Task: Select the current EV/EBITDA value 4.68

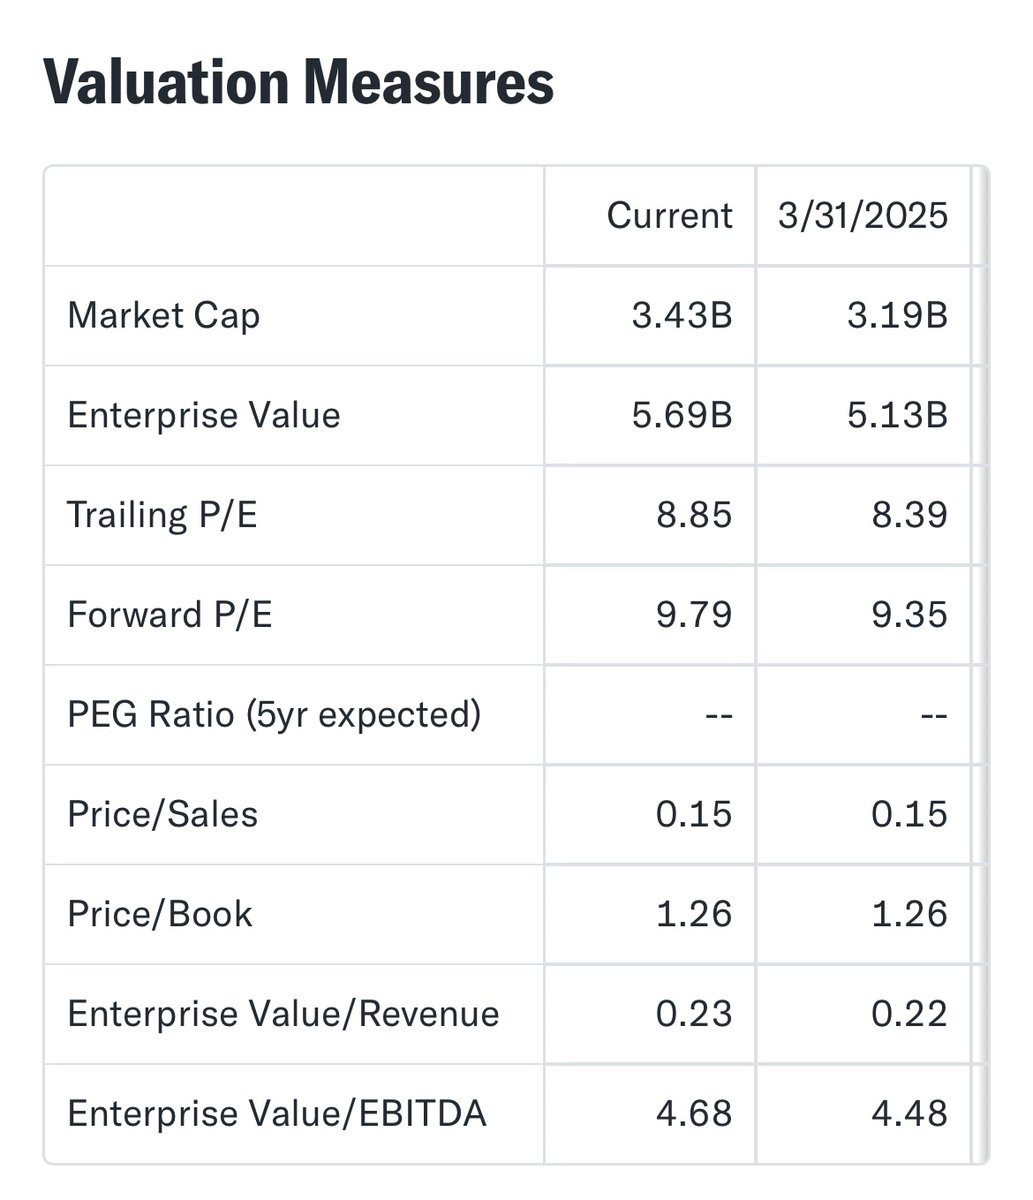Action: coord(694,1114)
